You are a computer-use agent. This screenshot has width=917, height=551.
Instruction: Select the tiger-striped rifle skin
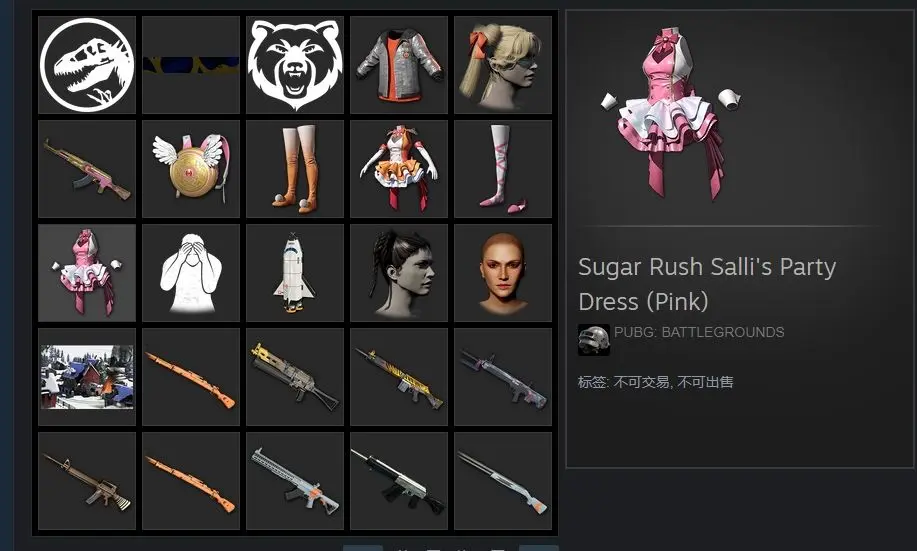tap(399, 377)
